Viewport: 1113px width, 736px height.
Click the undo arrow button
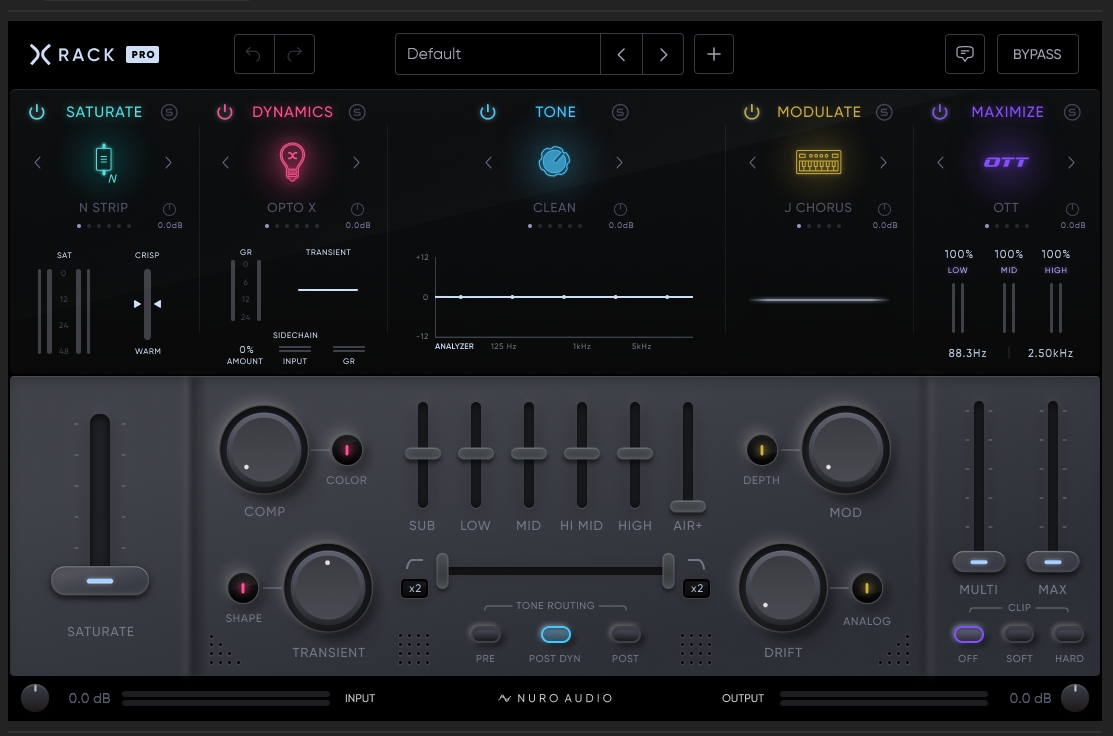pyautogui.click(x=254, y=54)
